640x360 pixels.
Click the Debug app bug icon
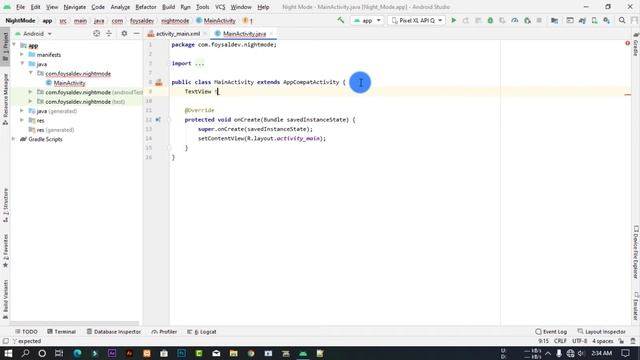(x=490, y=20)
